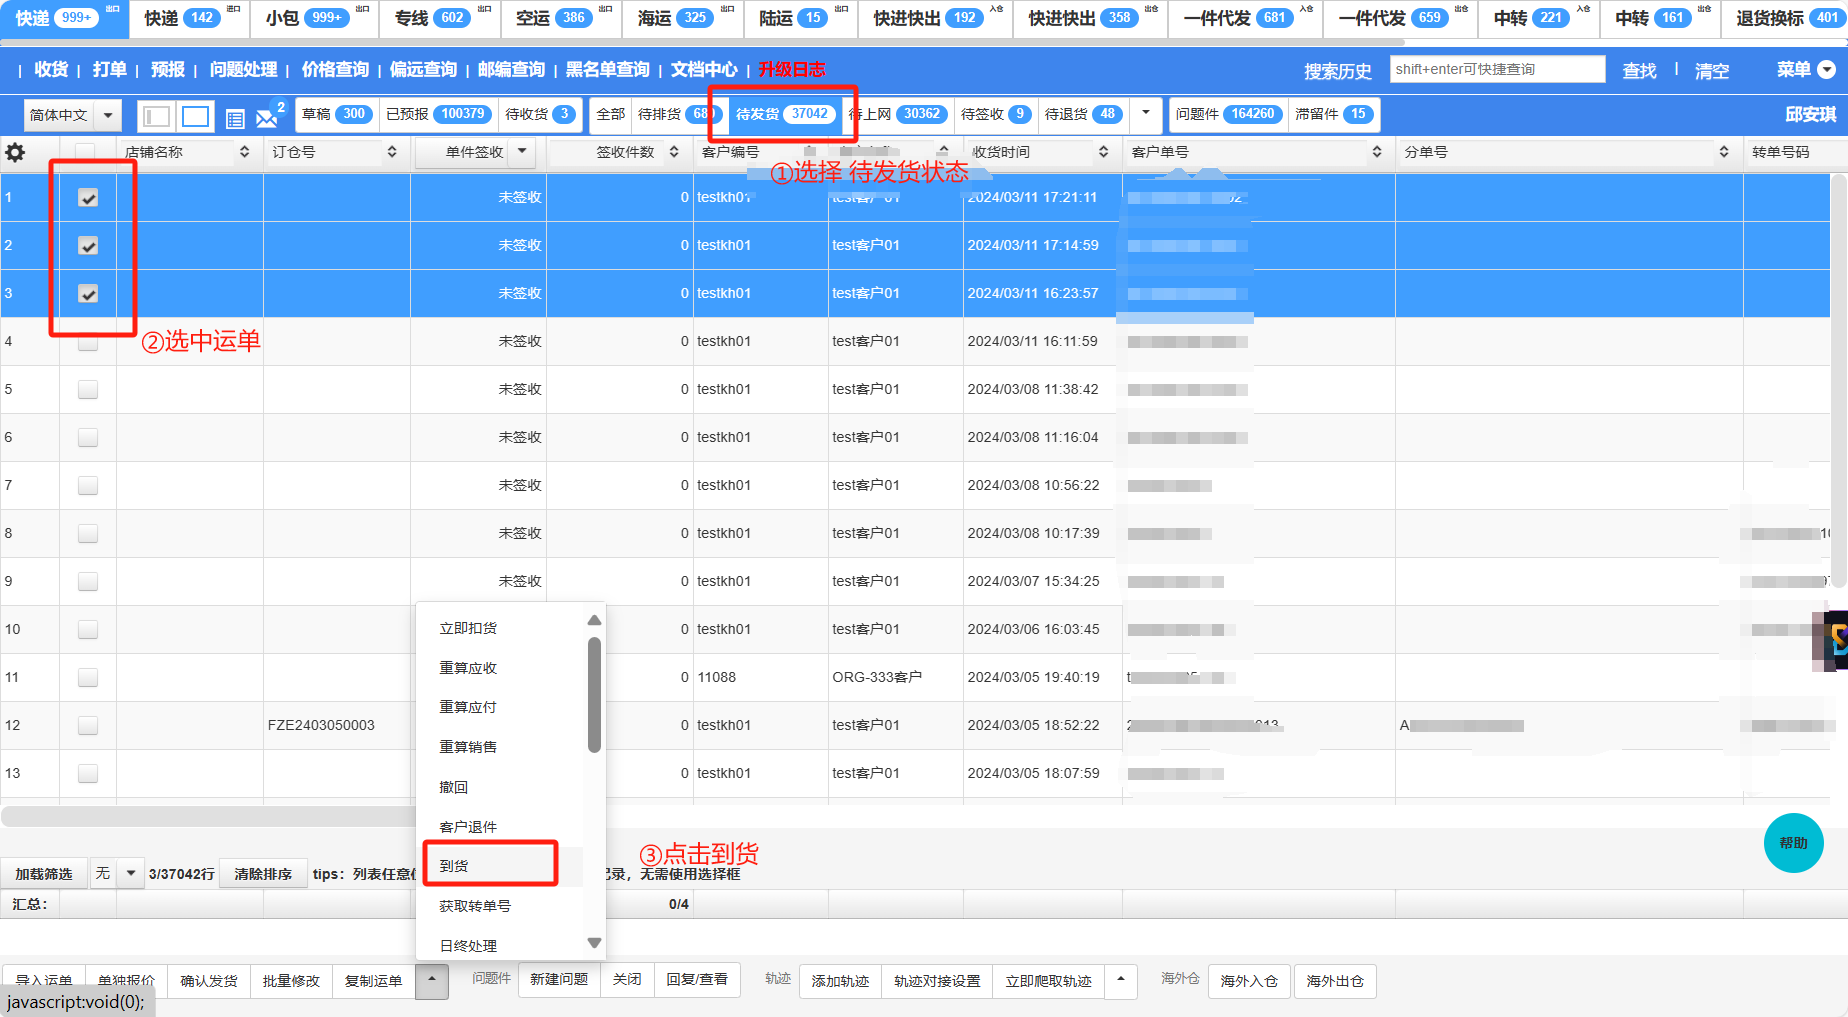
Task: Click the round 帮助 help button
Action: (1793, 843)
